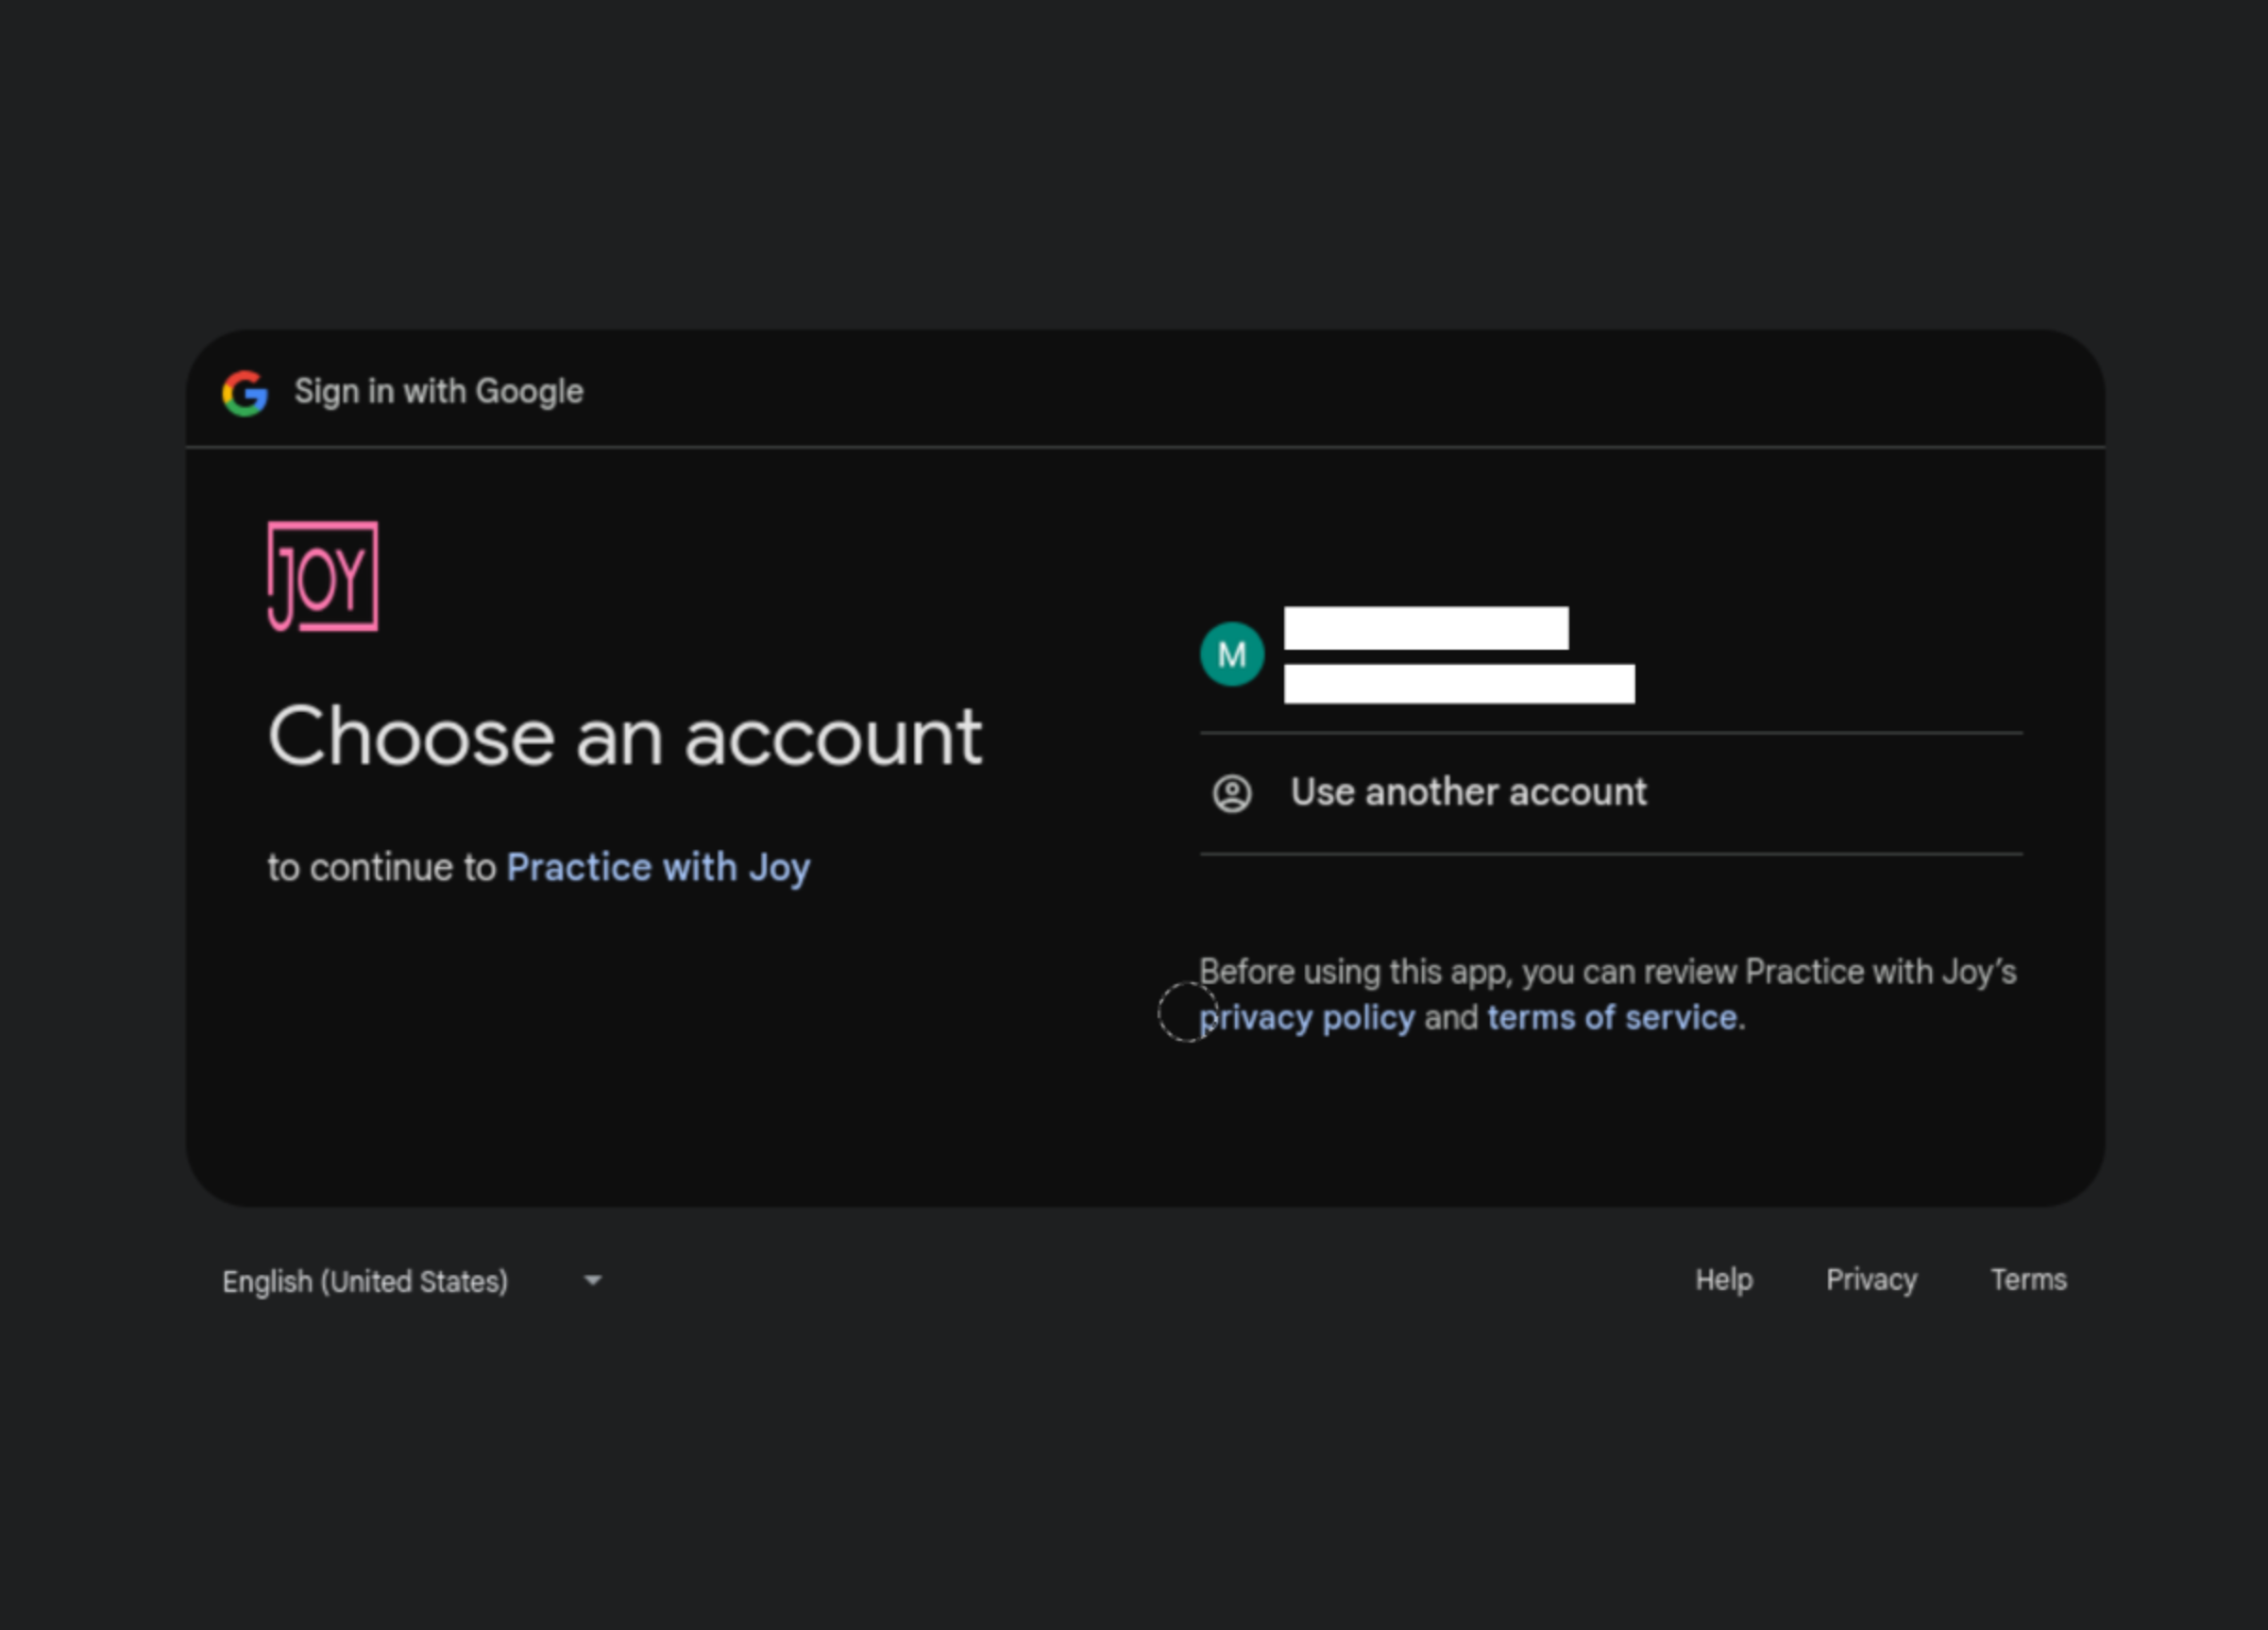Click the Sign in with Google header text
Viewport: 2268px width, 1630px height.
[x=438, y=392]
